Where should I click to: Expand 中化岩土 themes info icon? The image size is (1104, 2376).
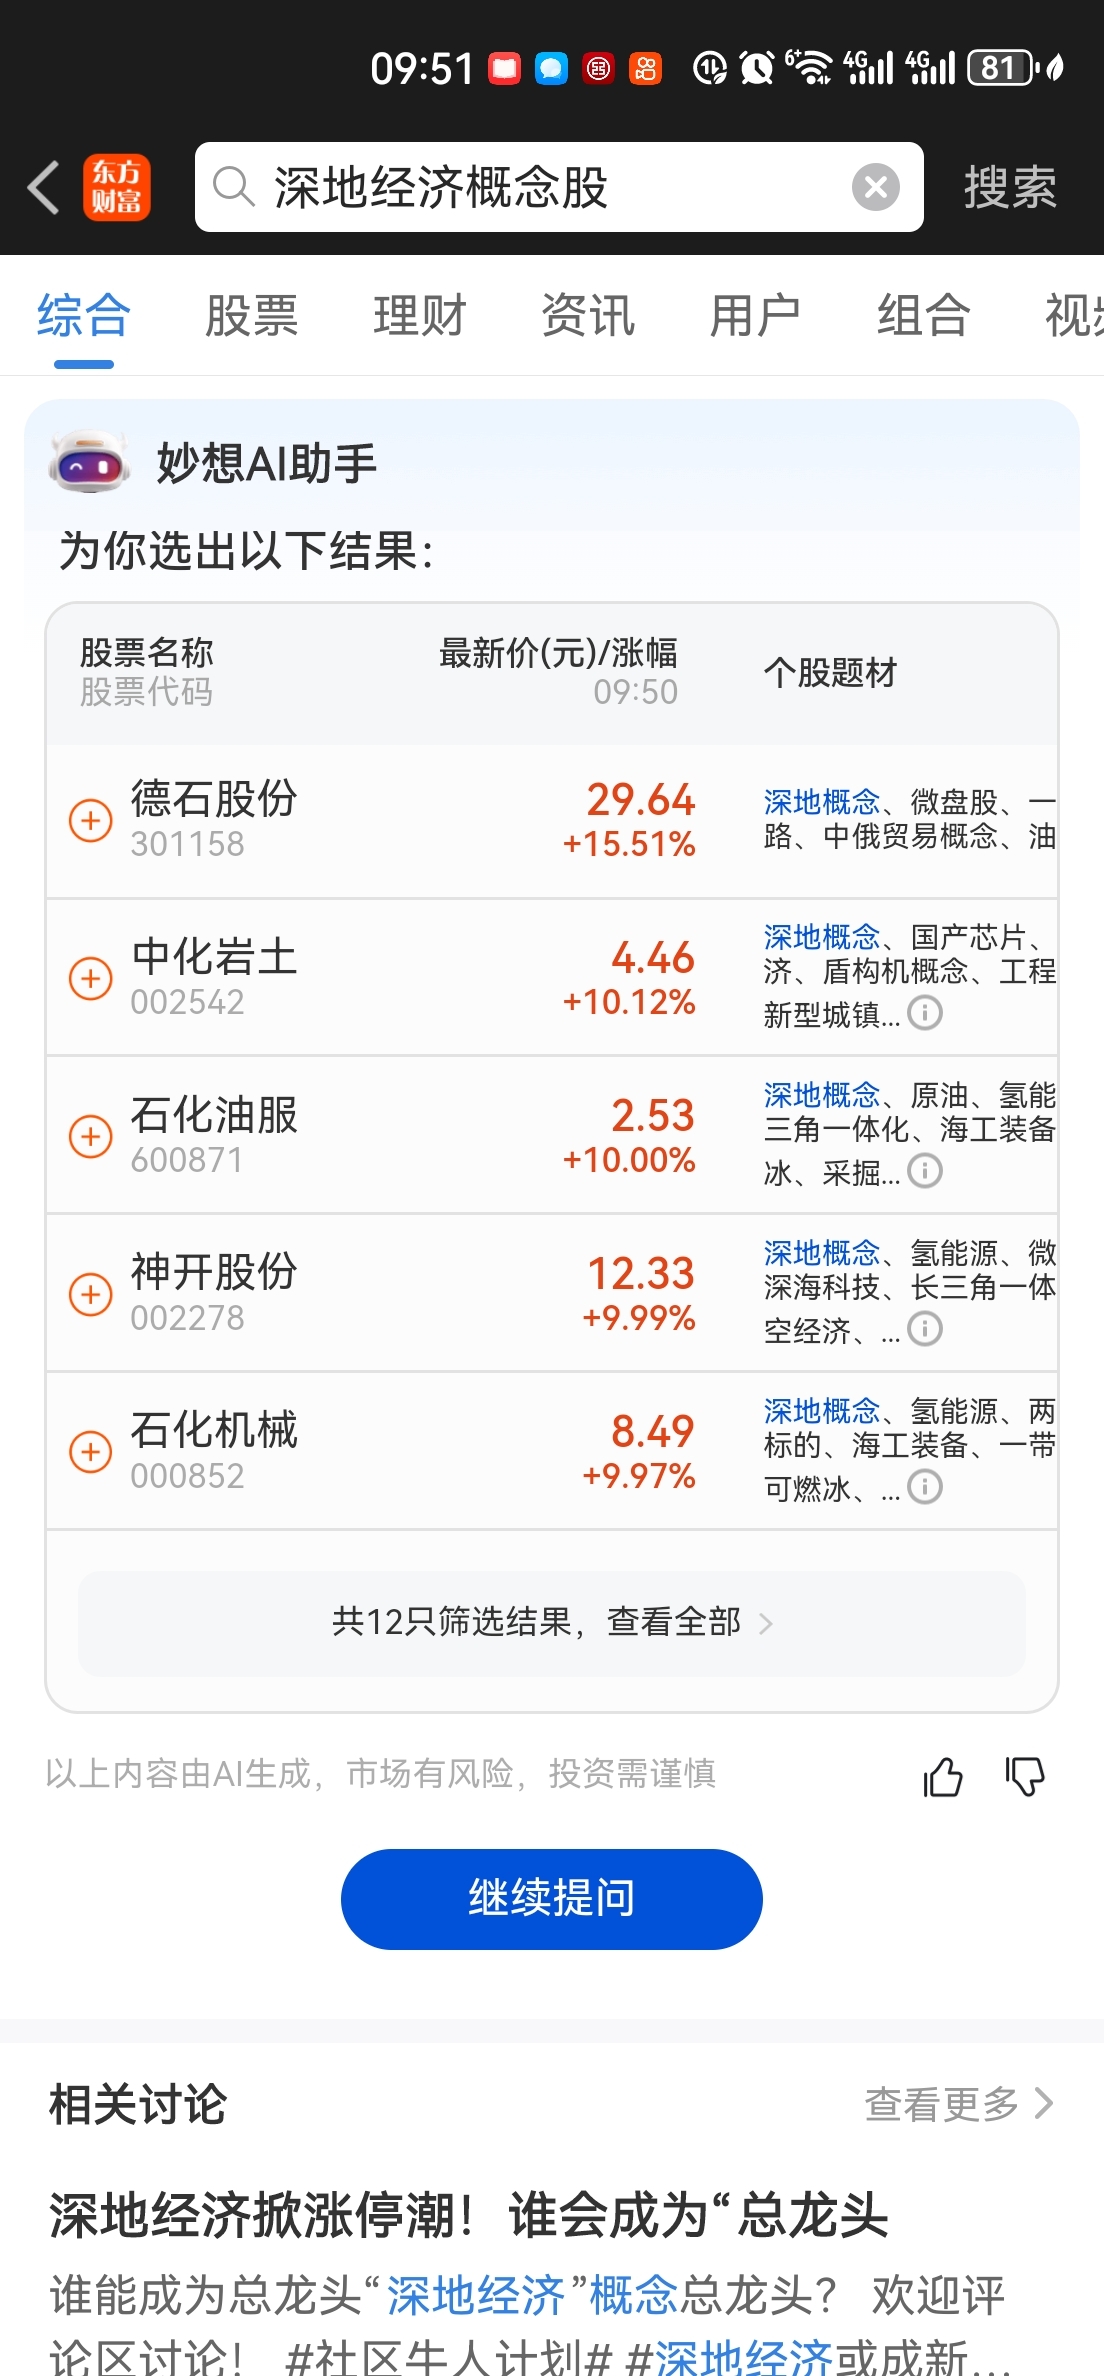[925, 1013]
